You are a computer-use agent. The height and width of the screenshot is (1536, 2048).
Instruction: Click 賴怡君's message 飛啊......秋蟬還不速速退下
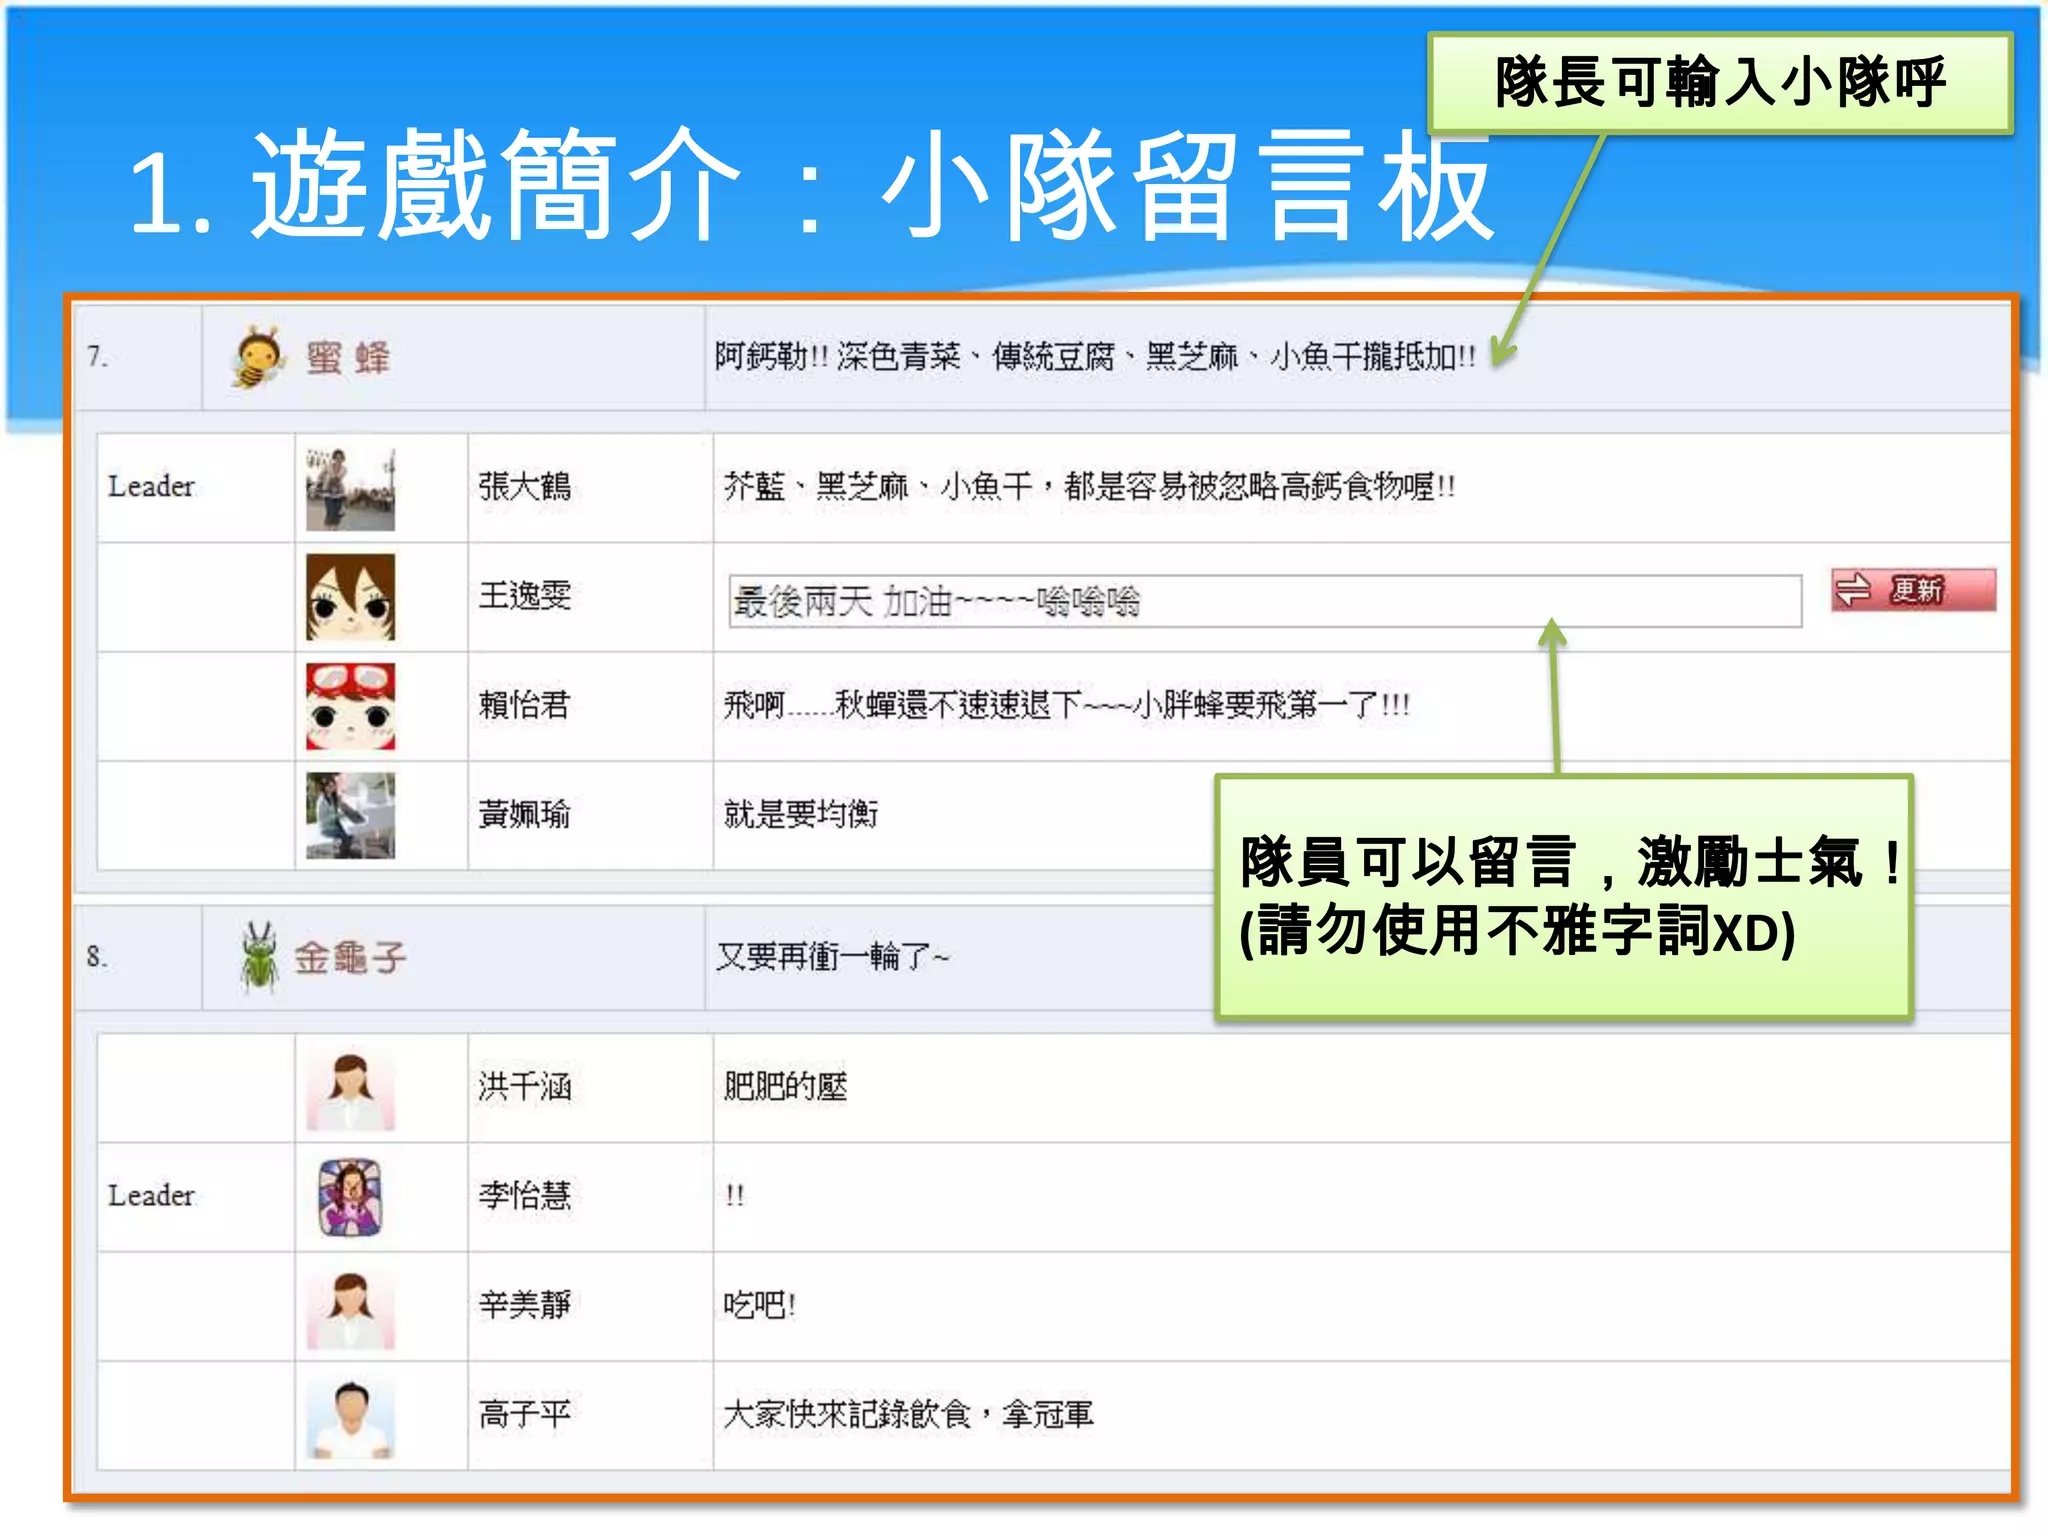point(1066,705)
